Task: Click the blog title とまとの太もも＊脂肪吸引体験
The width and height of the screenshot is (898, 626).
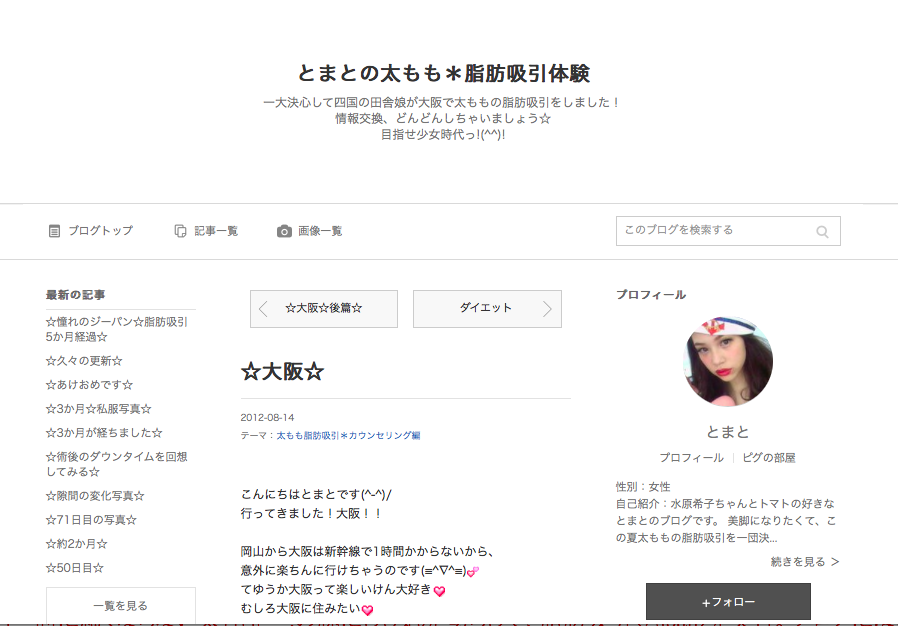Action: click(x=444, y=74)
